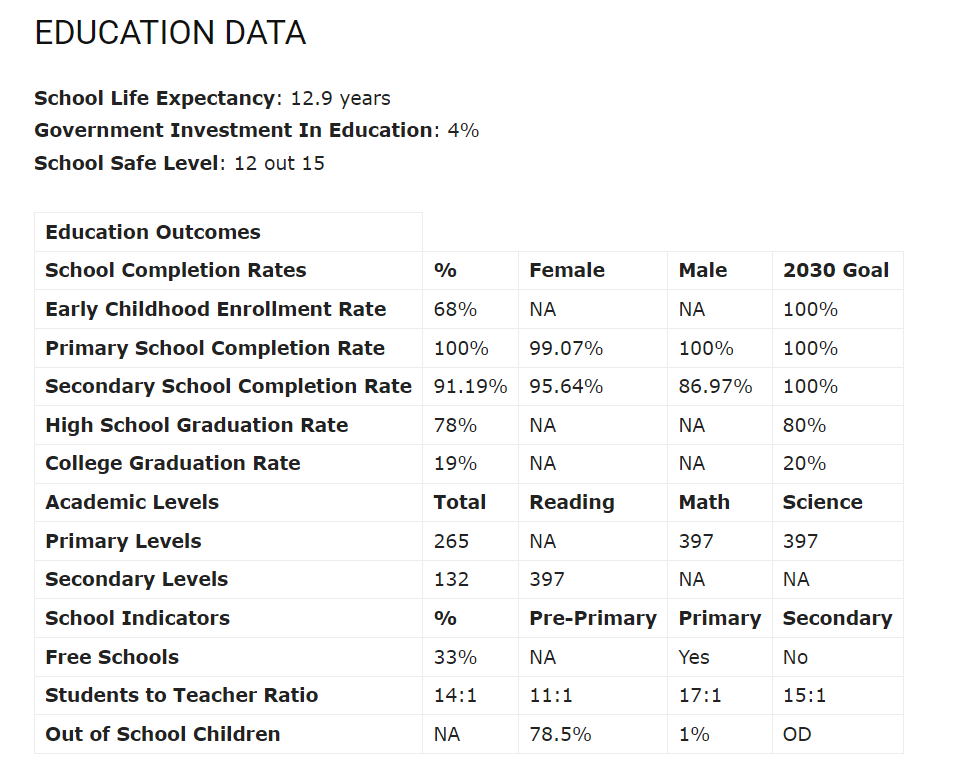Click the School Completion Rates row header
Screen dimensions: 967x770
coord(176,270)
